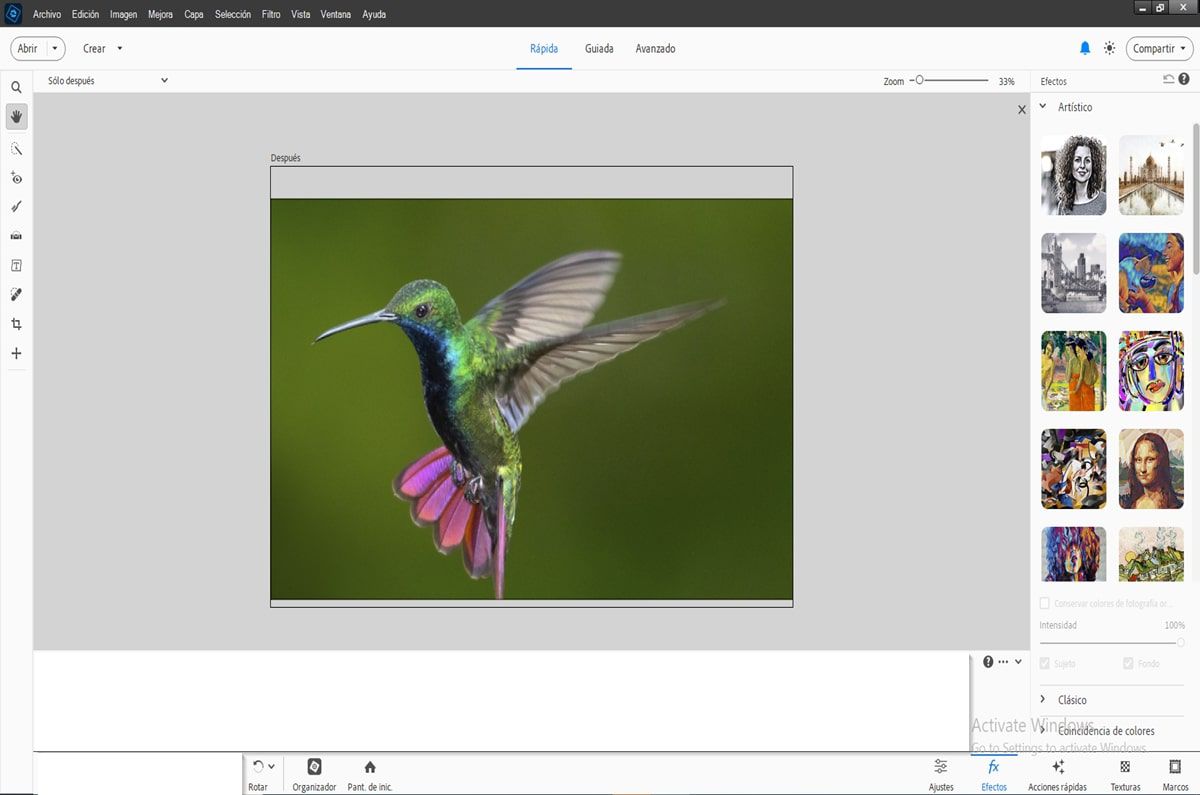Switch to the Guiada tab

coord(599,49)
